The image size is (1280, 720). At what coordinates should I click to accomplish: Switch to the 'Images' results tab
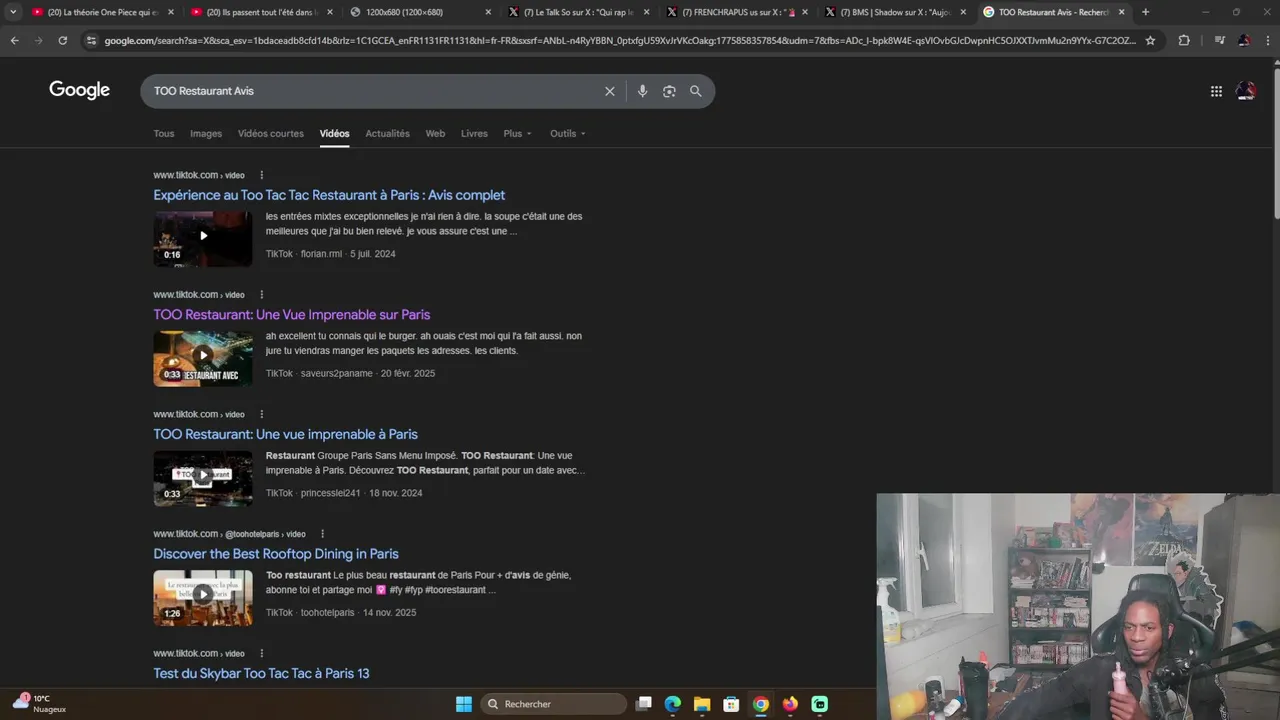206,134
